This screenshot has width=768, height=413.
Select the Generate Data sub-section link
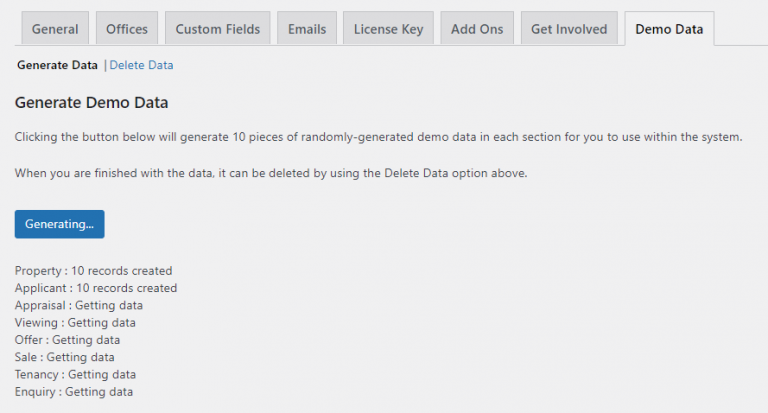[56, 65]
